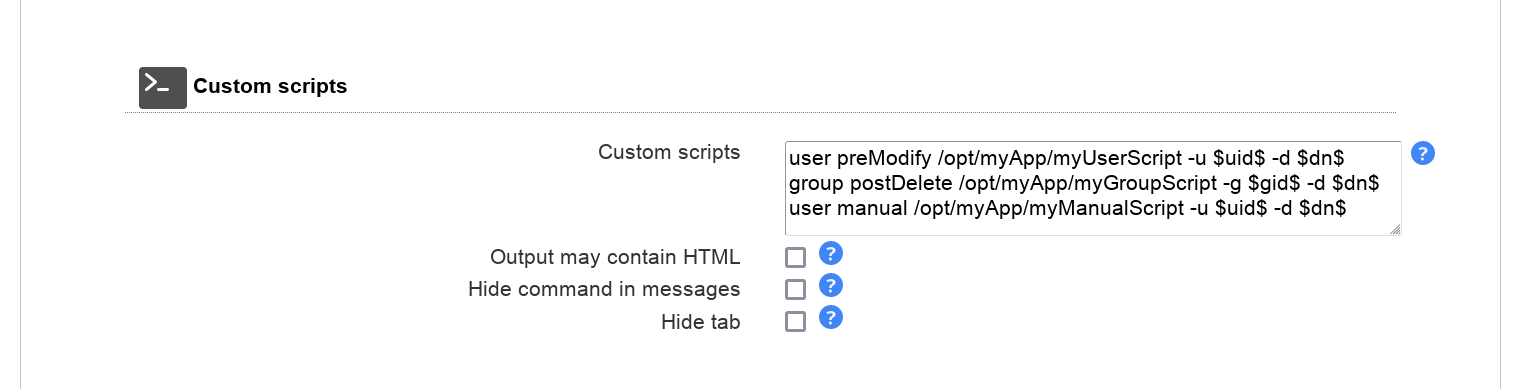Click the text area resize grip corner
1520x389 pixels.
[x=1394, y=229]
